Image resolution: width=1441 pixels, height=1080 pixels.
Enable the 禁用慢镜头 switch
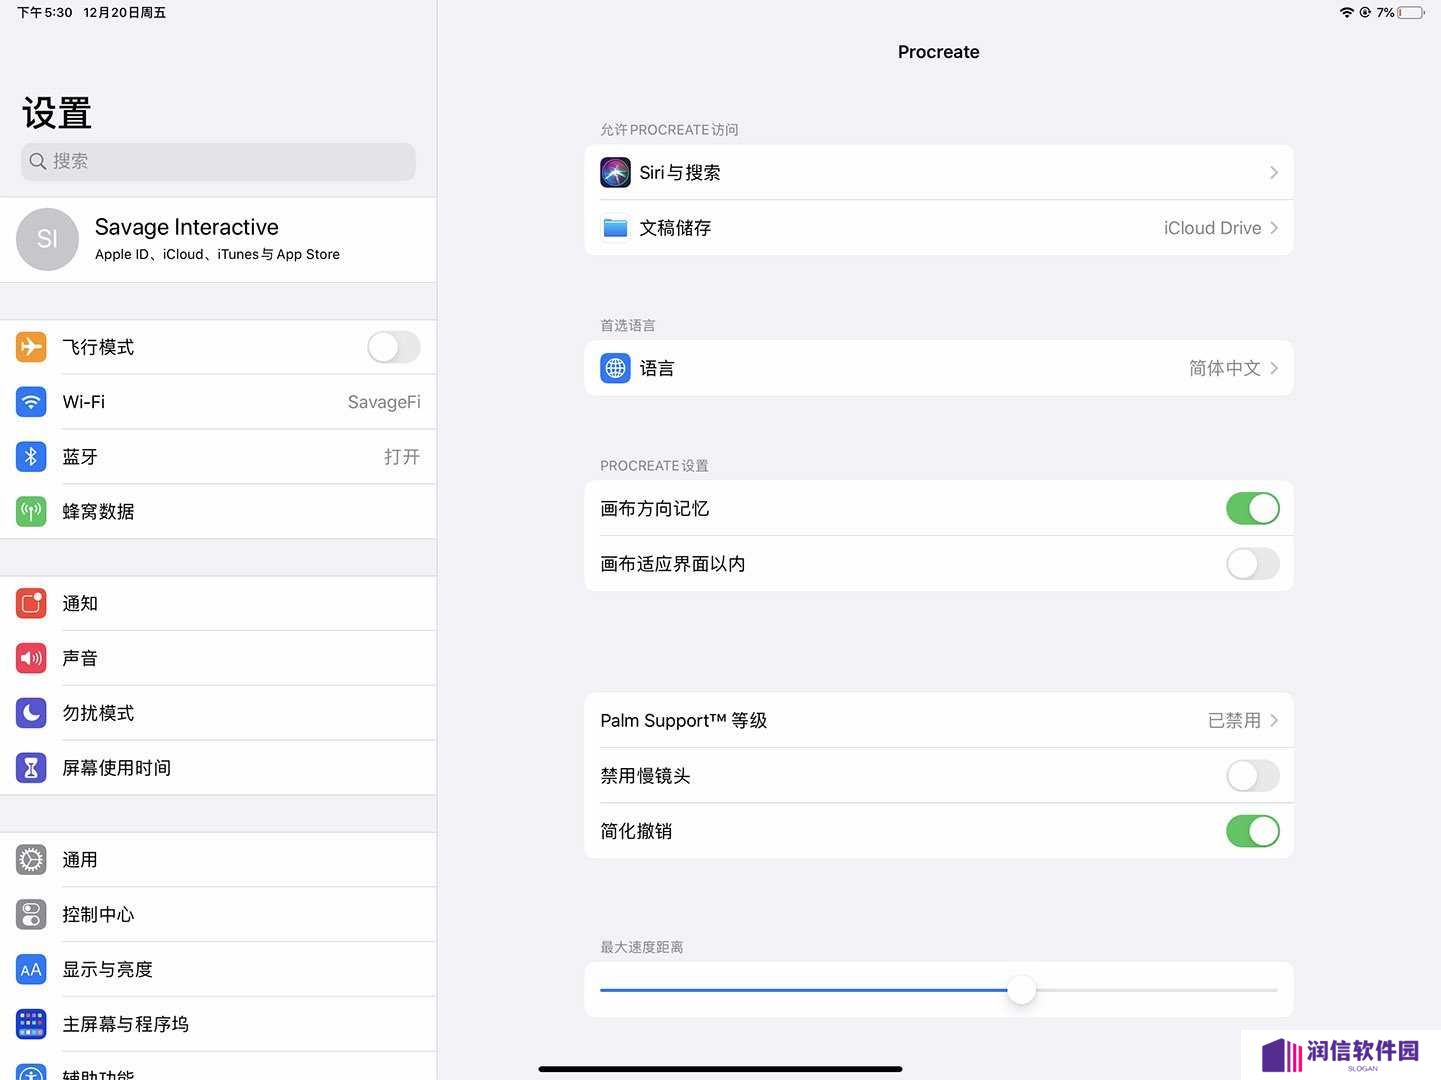click(x=1253, y=776)
